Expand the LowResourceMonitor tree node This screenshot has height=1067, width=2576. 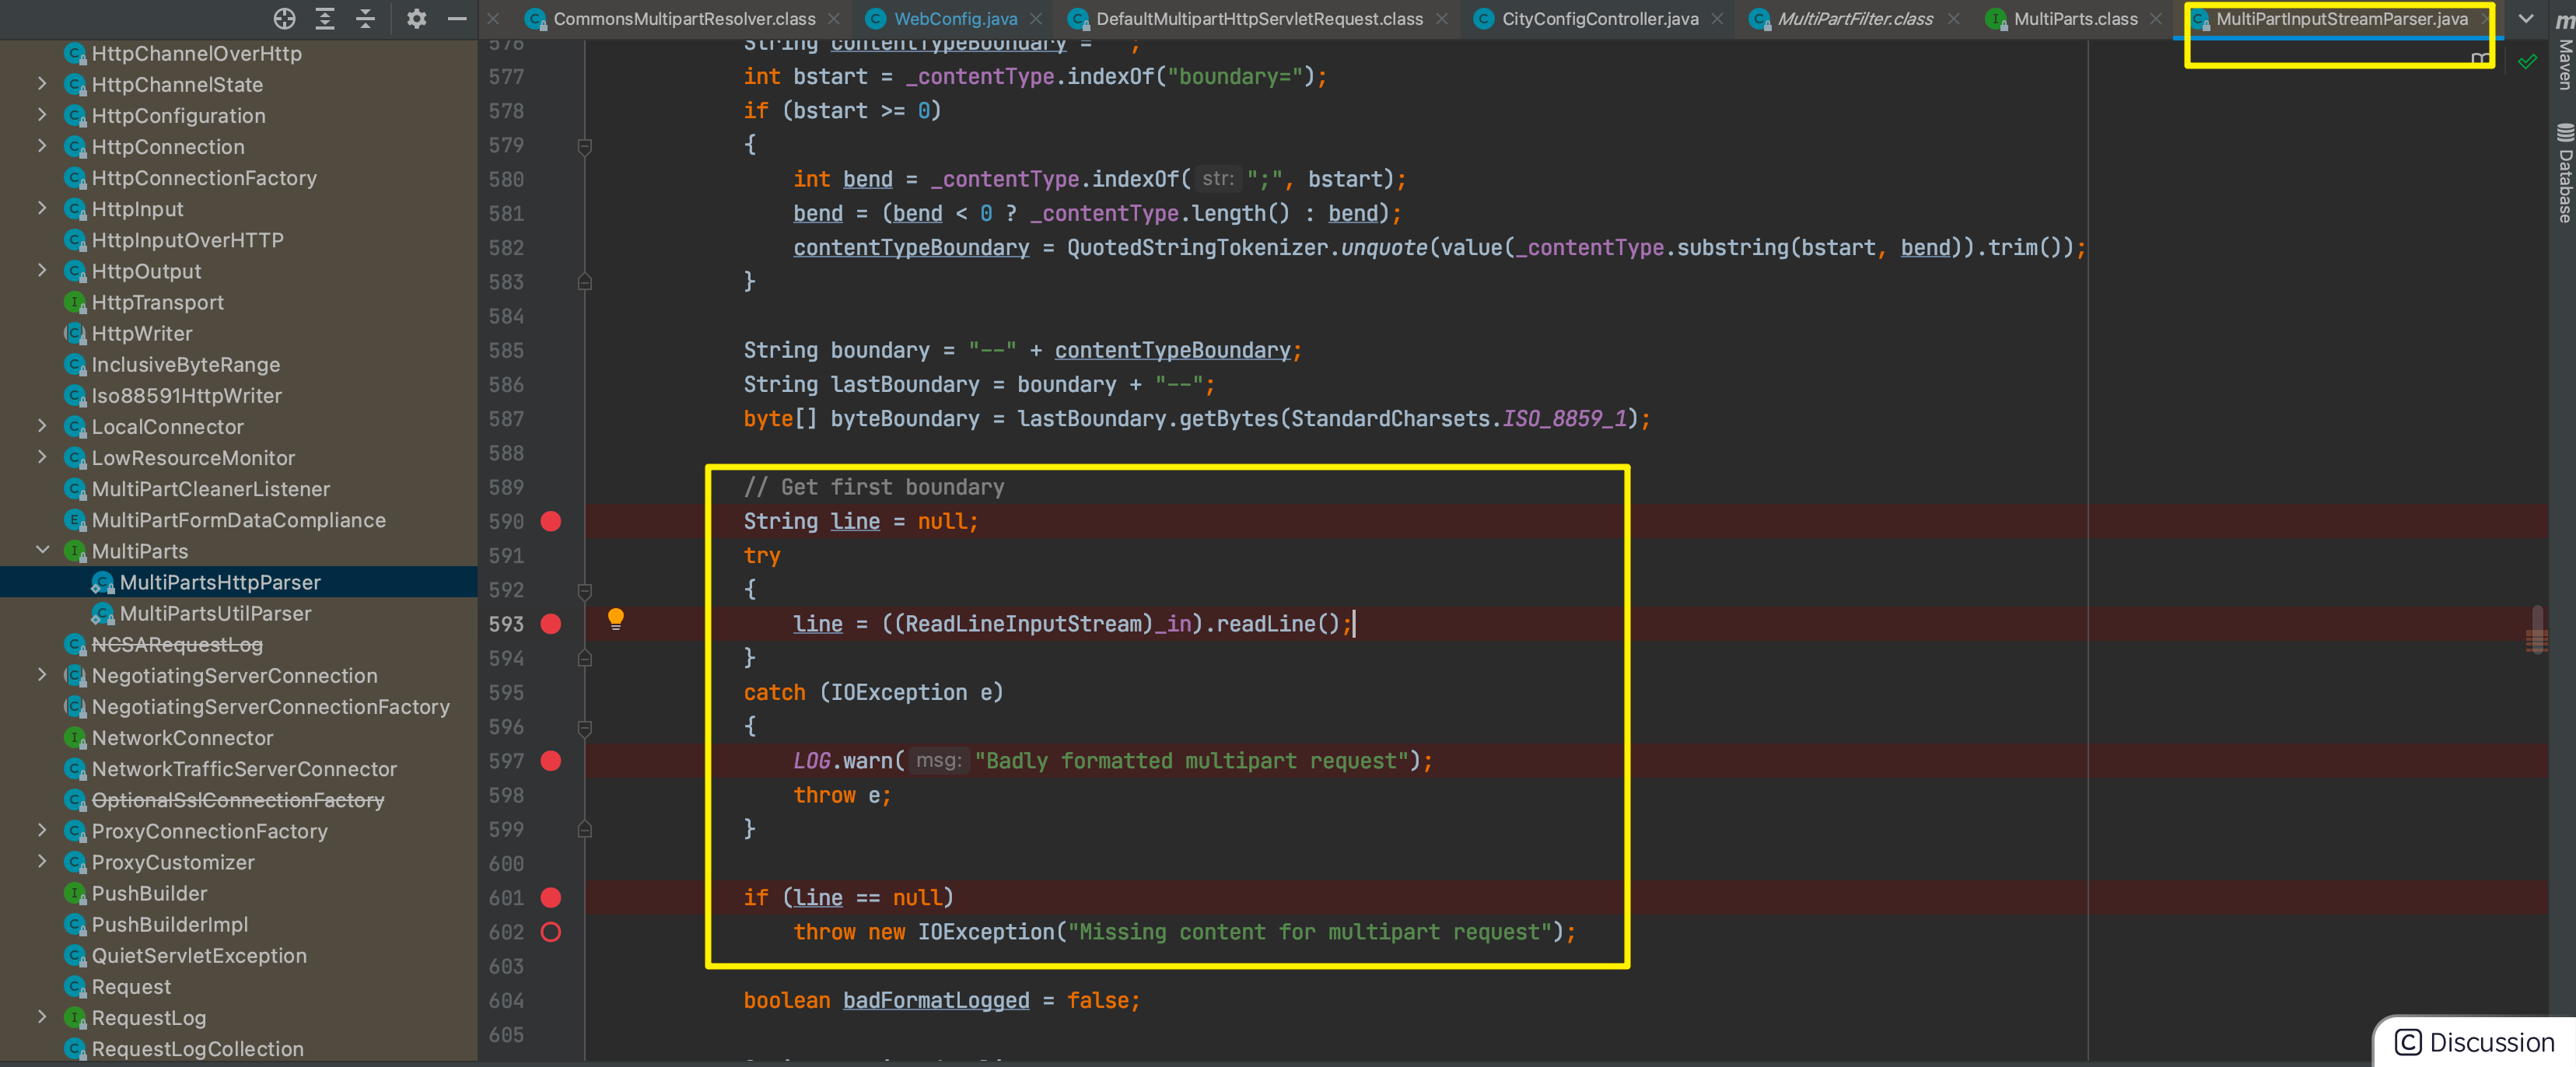[x=42, y=457]
